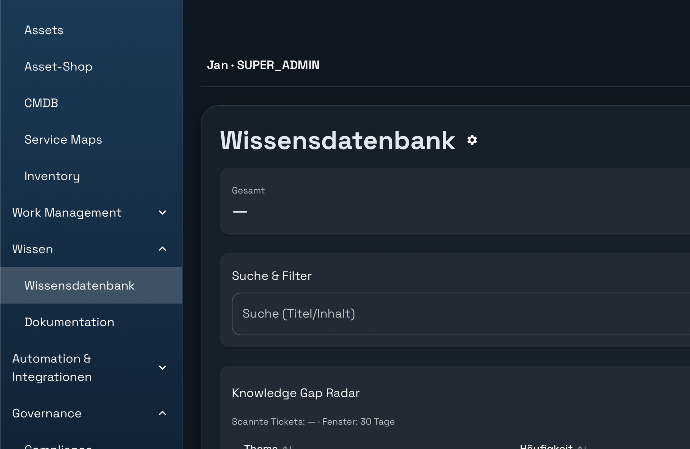This screenshot has height=449, width=690.
Task: Open Service Maps in navigation
Action: [x=63, y=140]
